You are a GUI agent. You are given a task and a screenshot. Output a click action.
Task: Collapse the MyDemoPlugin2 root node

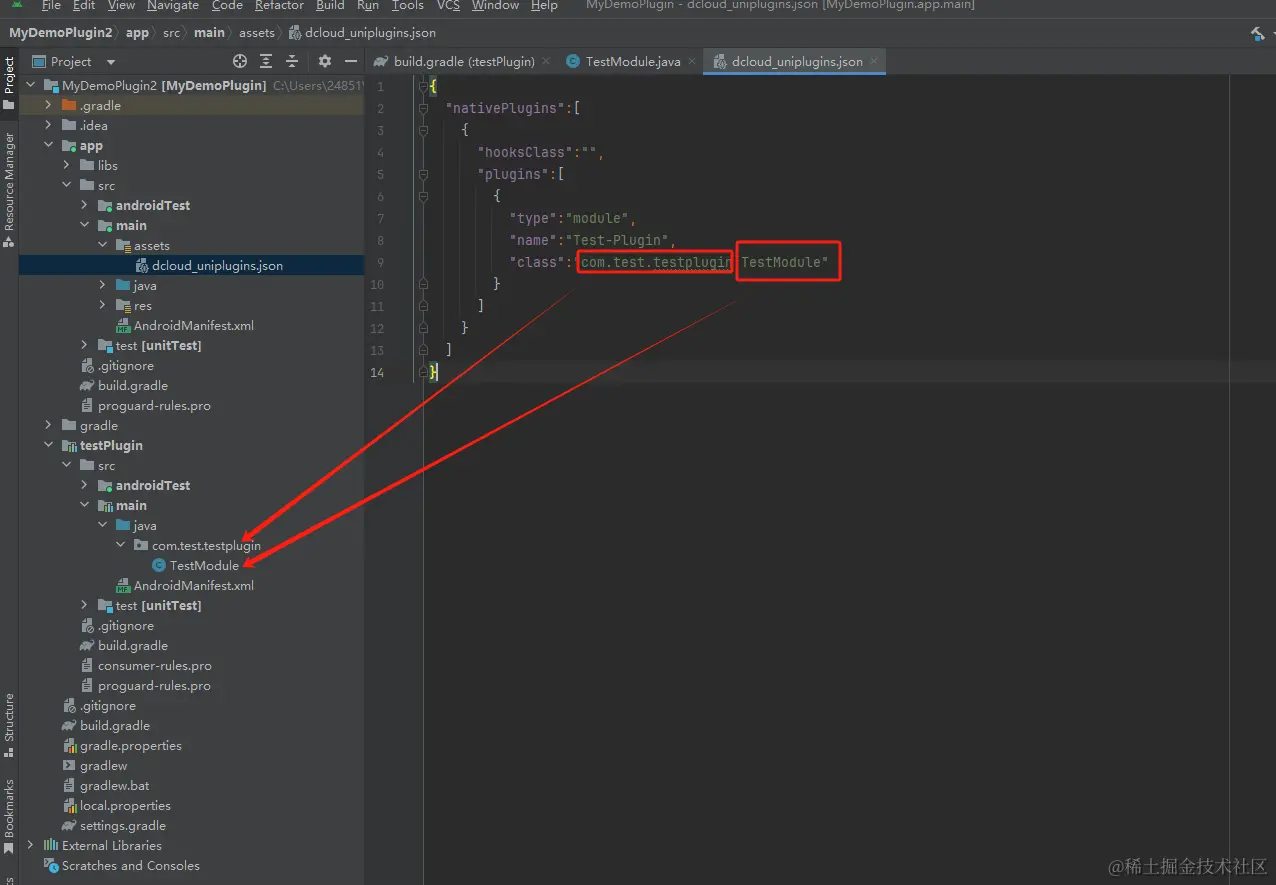coord(31,85)
